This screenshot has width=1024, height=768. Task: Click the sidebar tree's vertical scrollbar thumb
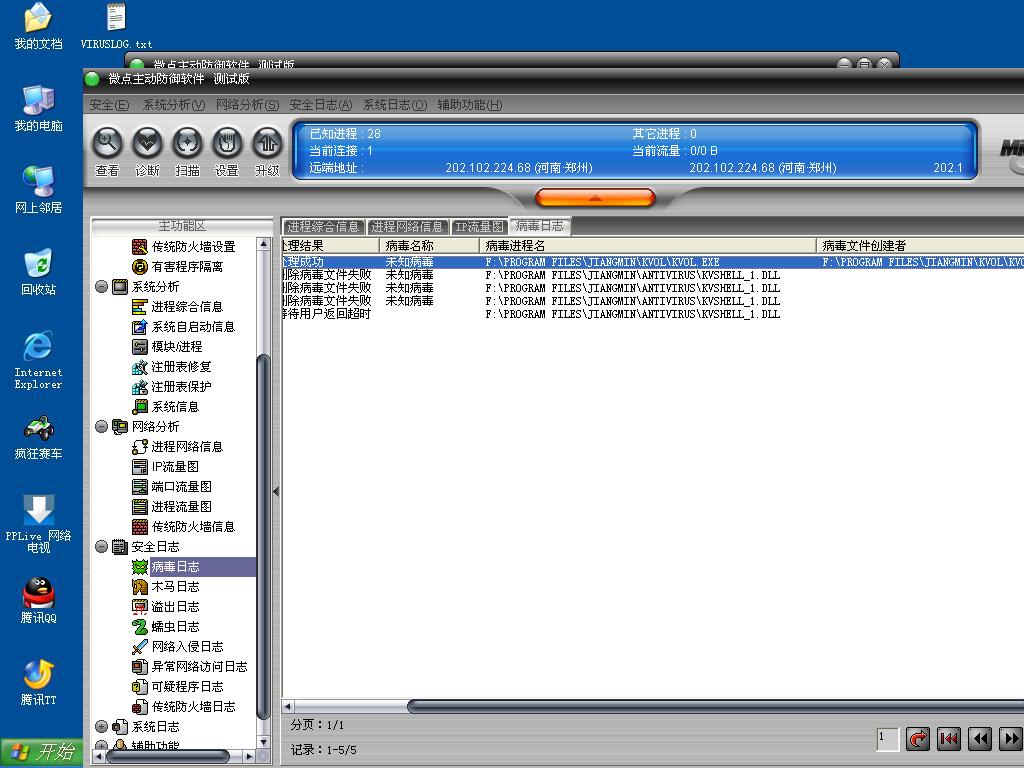(x=263, y=536)
